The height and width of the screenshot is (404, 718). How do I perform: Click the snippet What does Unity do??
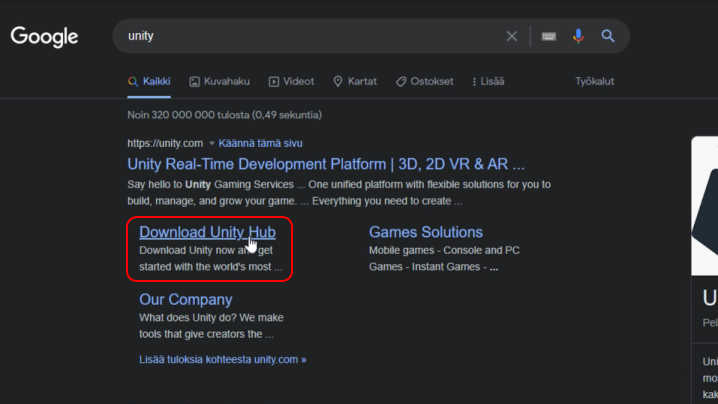tap(211, 326)
